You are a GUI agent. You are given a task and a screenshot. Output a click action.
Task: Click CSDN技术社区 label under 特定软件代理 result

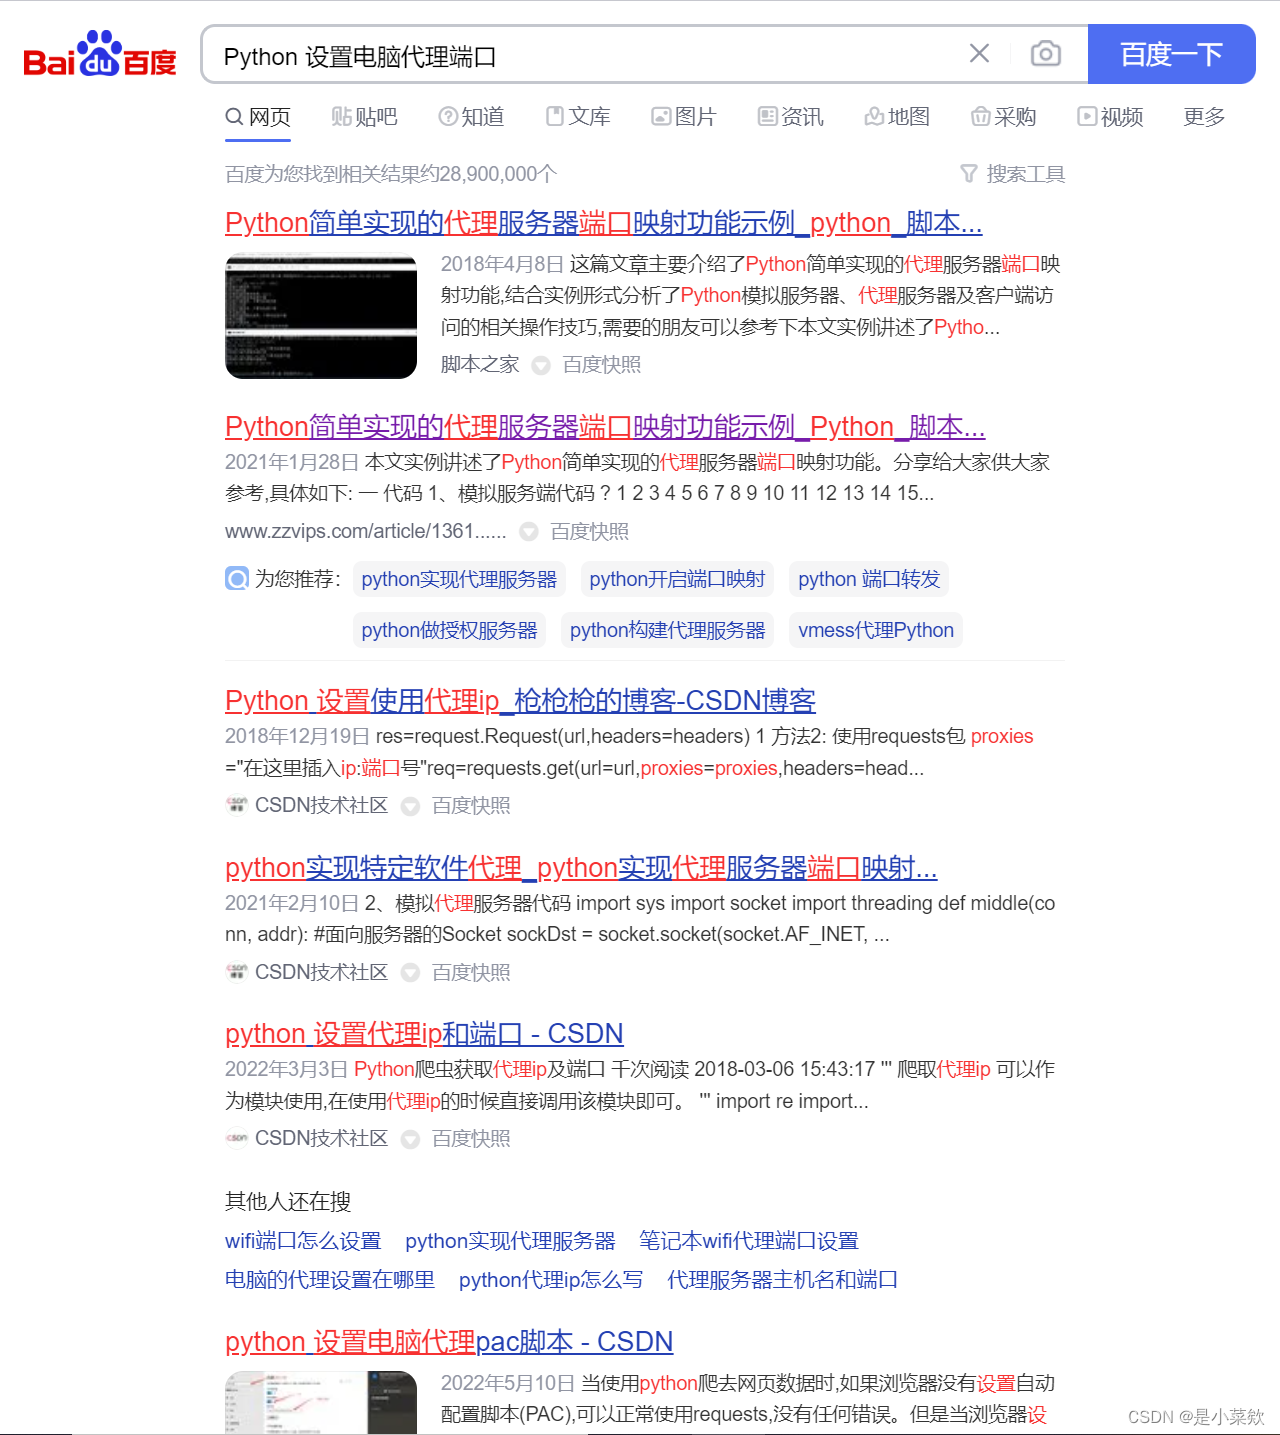tap(321, 972)
